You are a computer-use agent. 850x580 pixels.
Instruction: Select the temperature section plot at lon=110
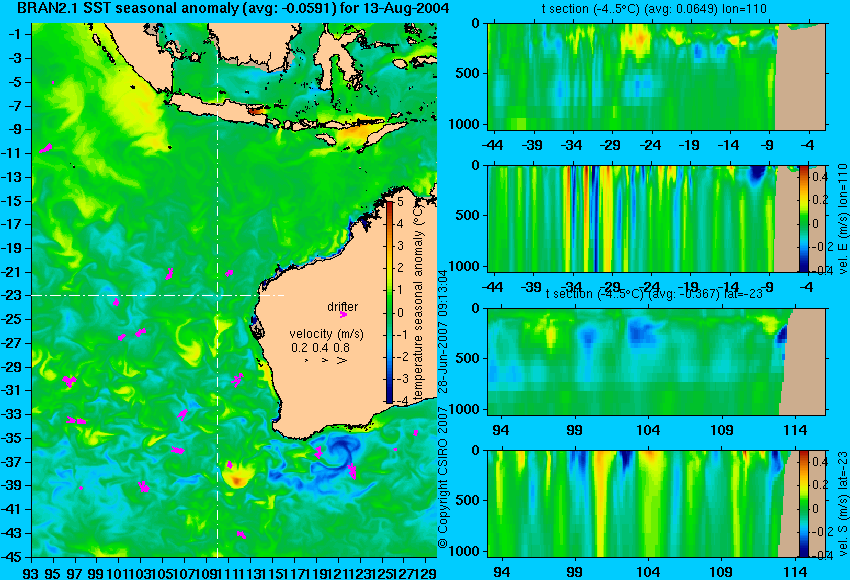[x=657, y=76]
